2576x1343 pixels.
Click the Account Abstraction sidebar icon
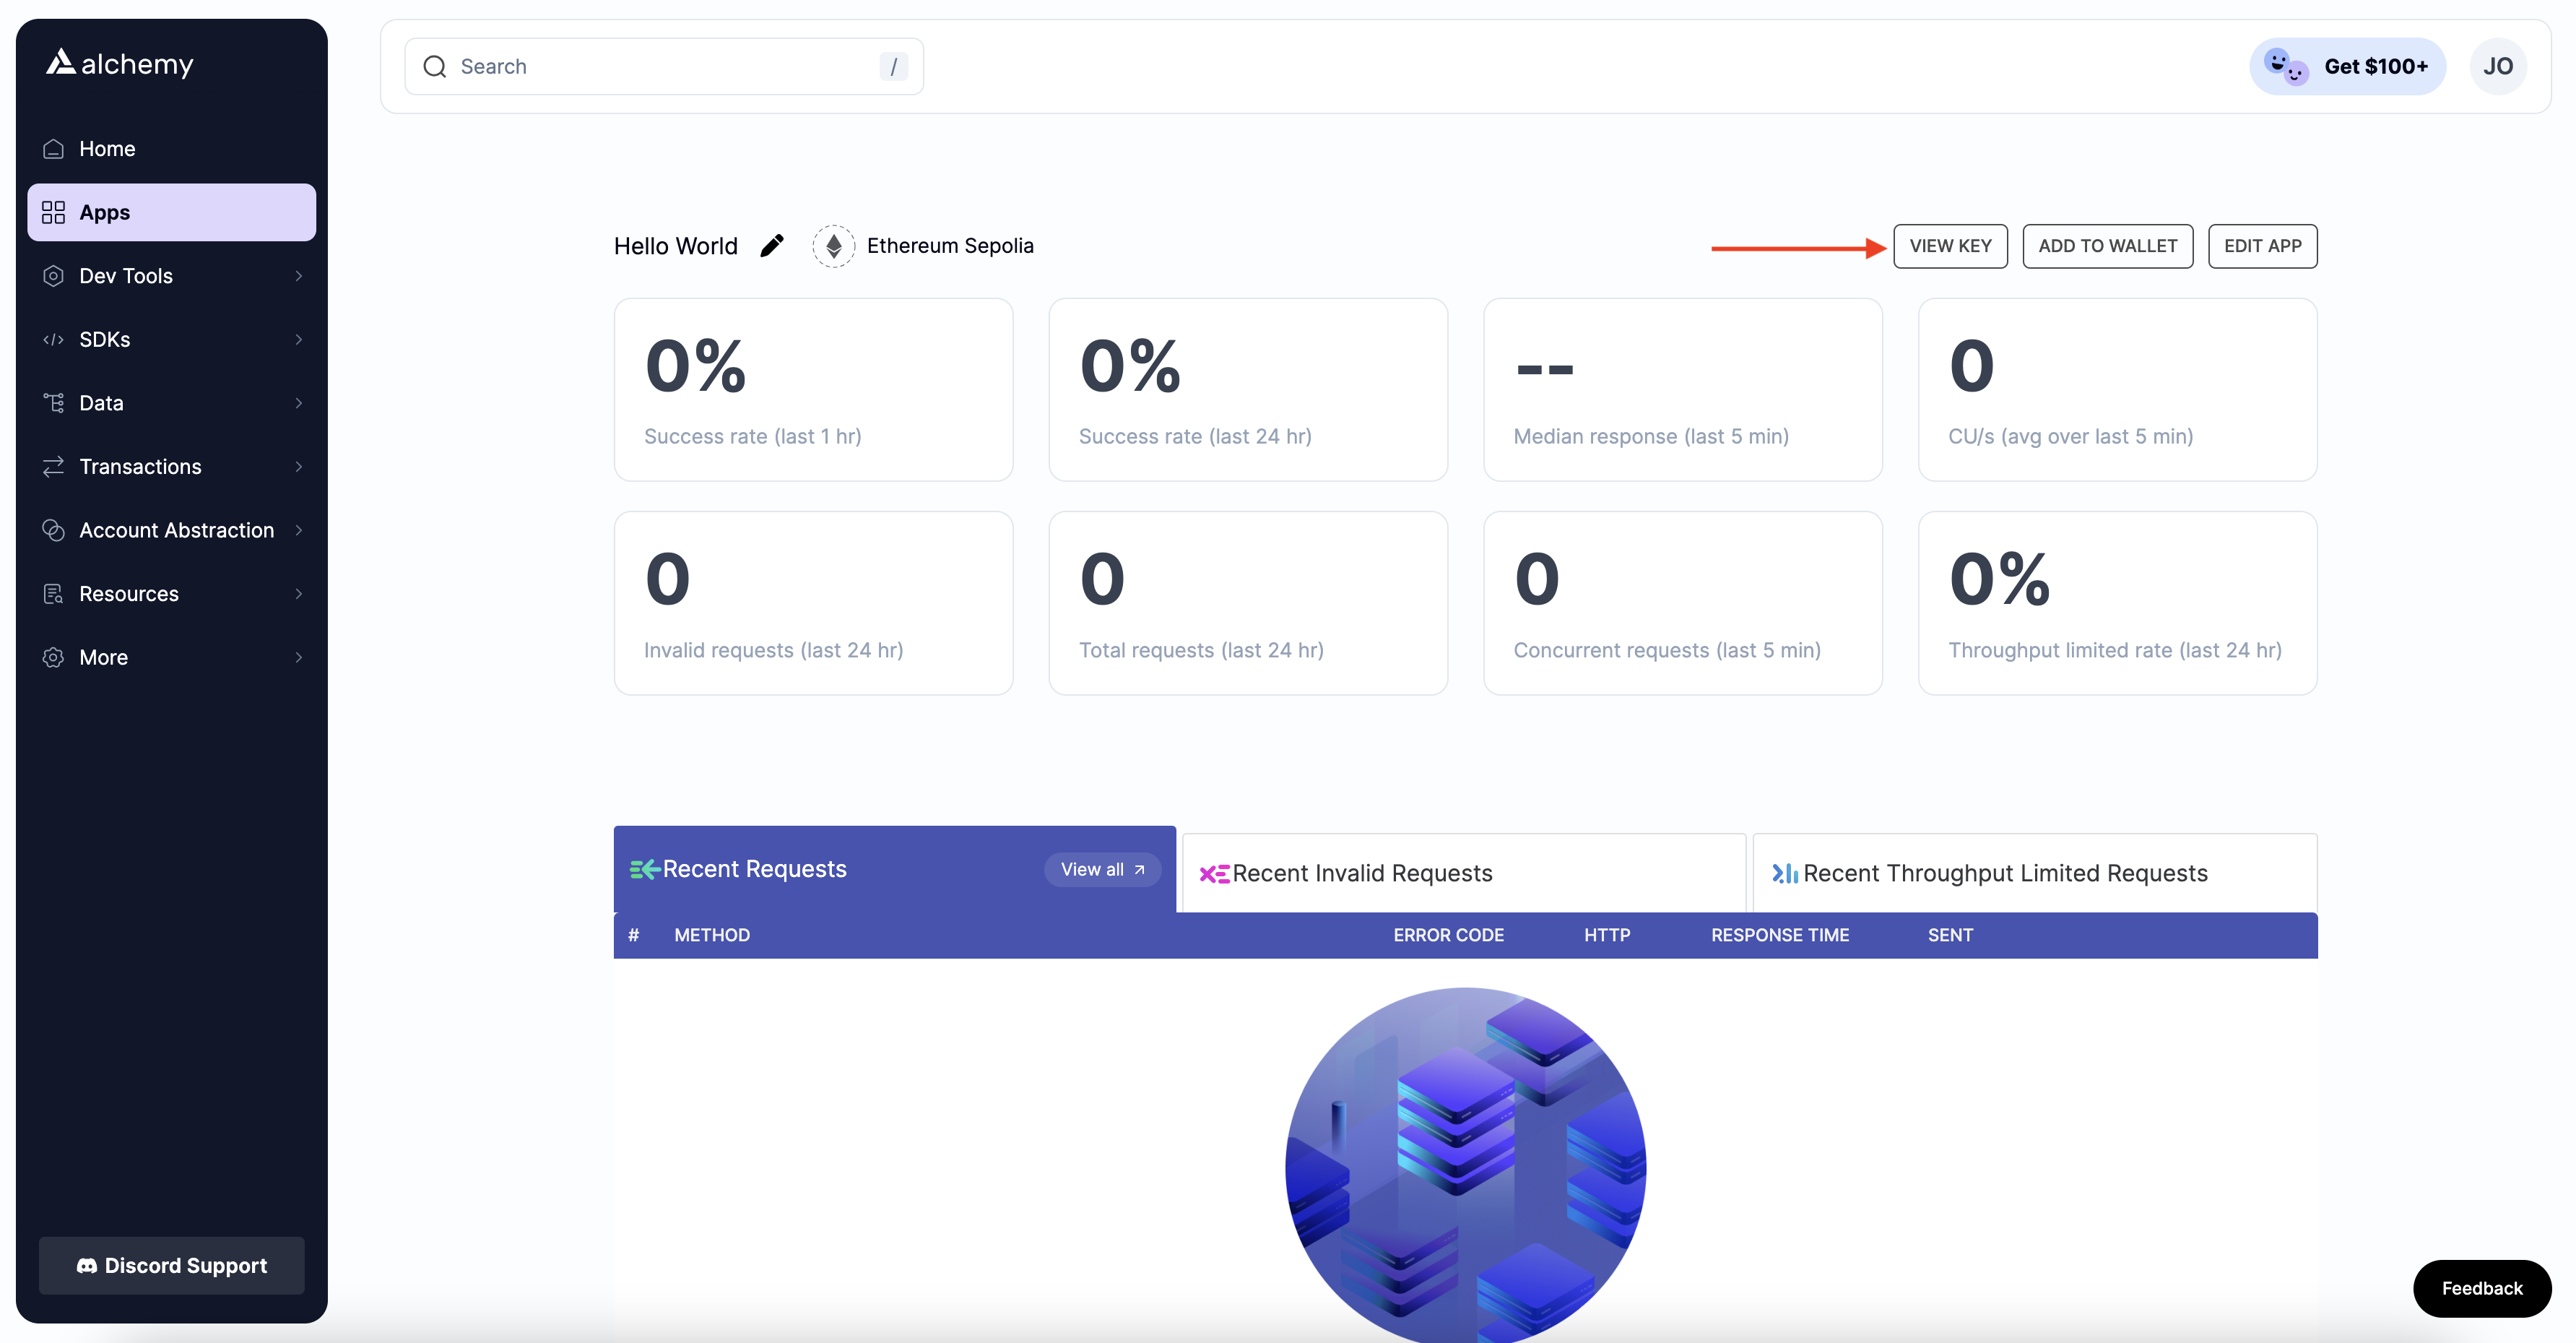coord(51,528)
